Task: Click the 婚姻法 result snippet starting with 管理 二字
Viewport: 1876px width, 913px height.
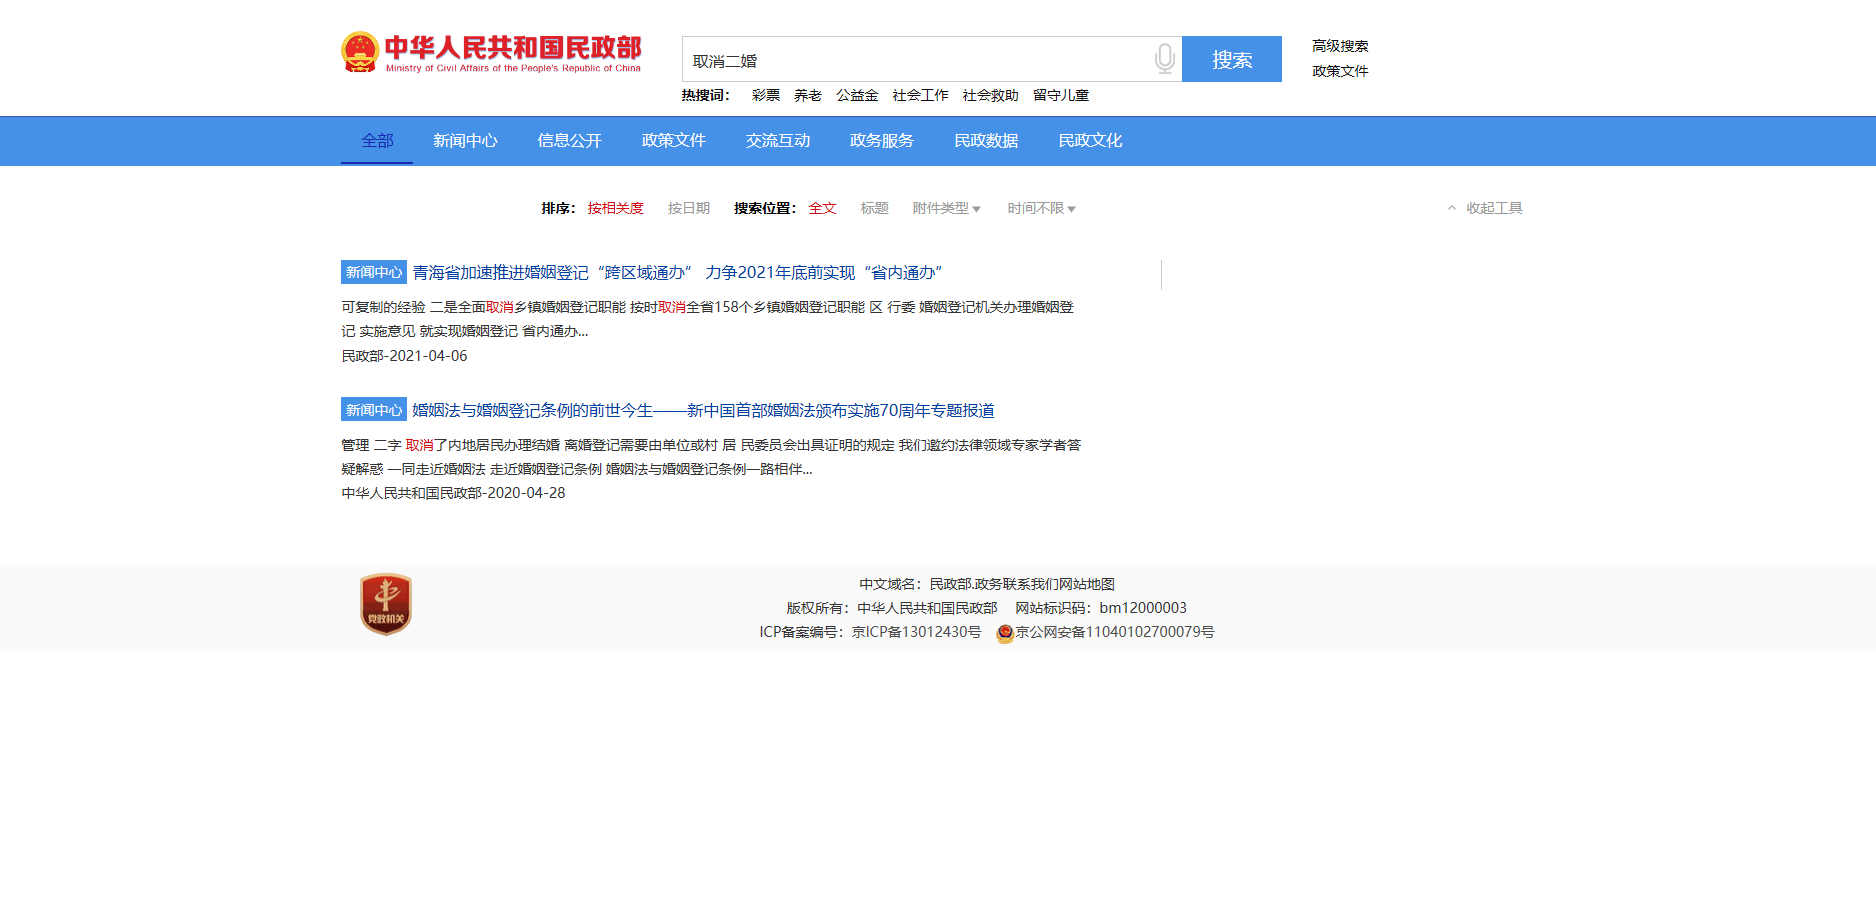Action: [x=711, y=457]
